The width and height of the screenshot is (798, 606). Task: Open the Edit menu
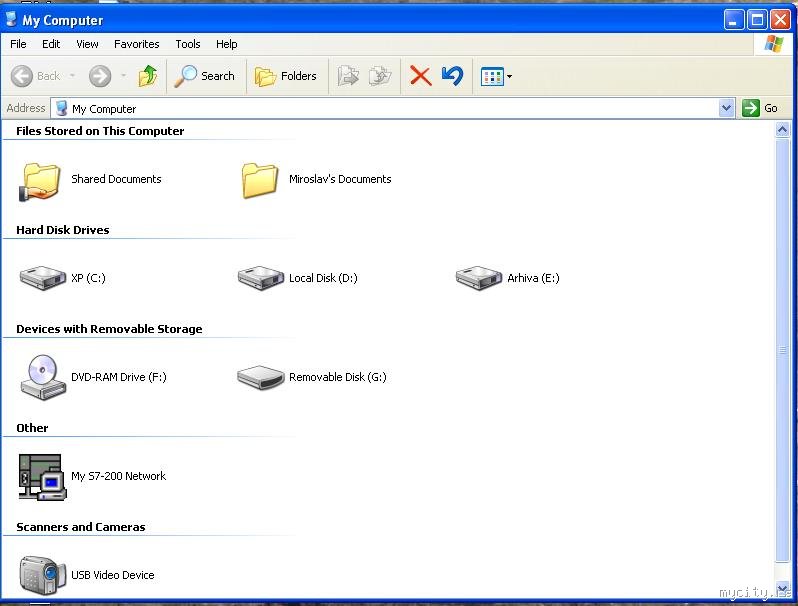(51, 44)
